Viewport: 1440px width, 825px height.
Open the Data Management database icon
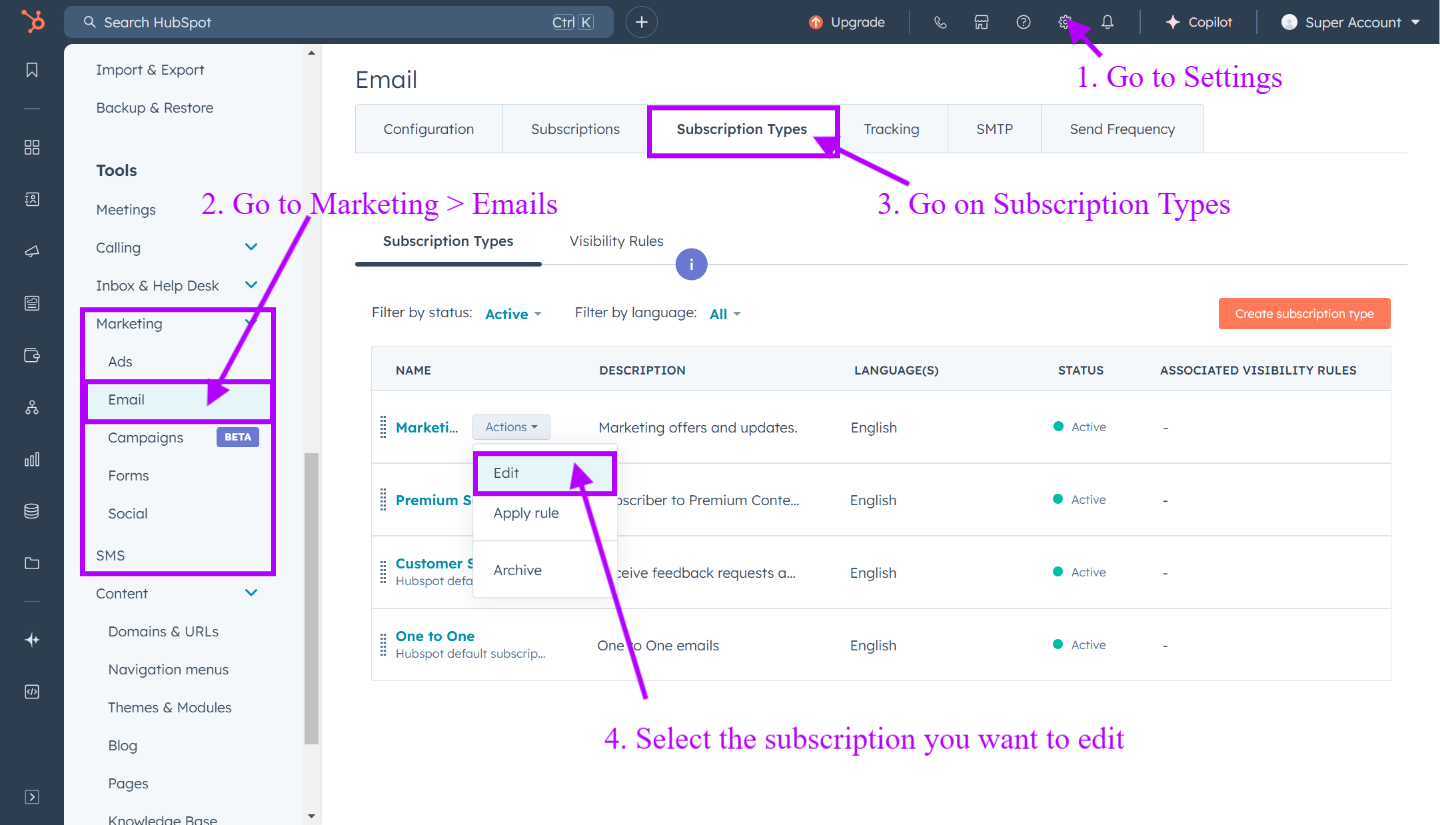(x=32, y=511)
